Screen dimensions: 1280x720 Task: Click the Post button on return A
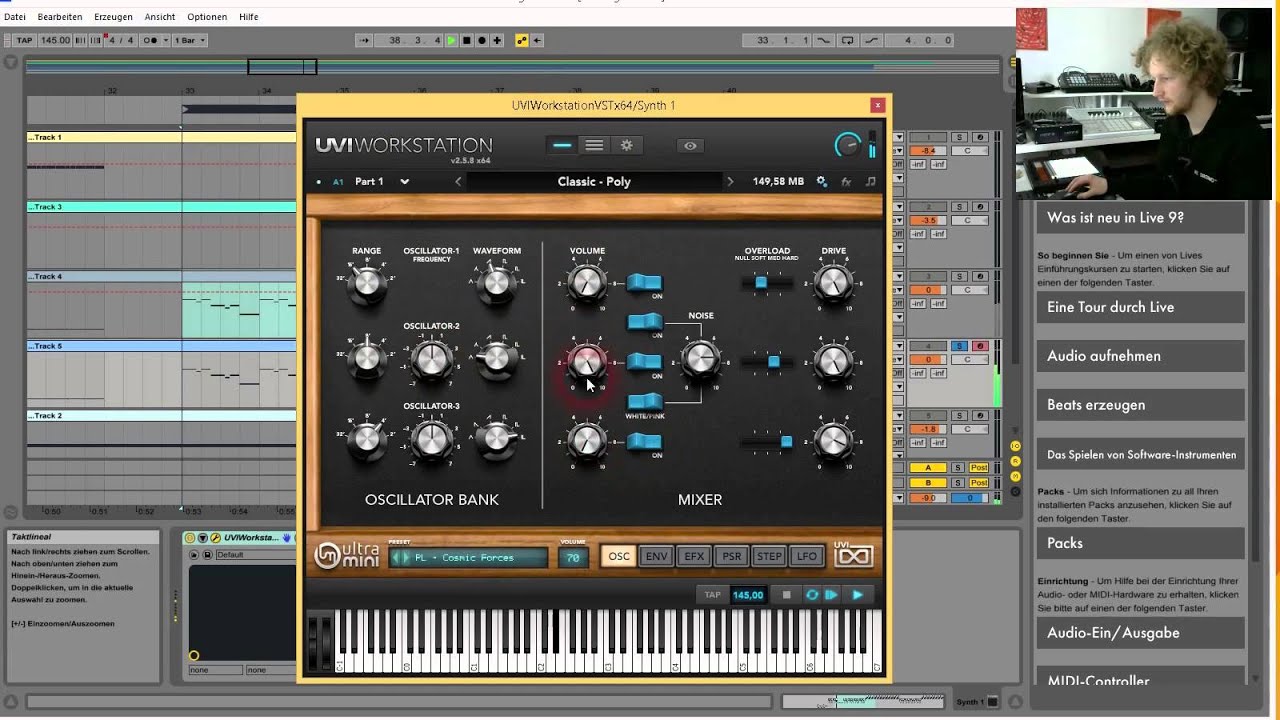tap(979, 468)
